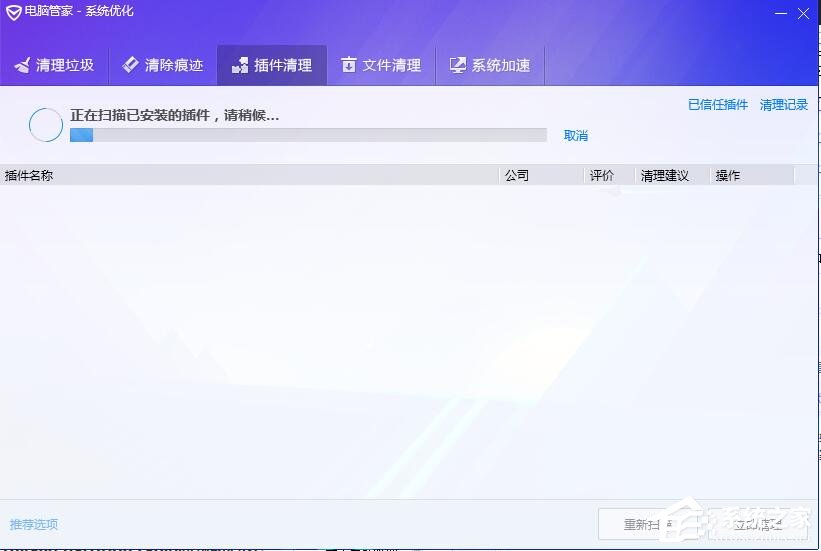The image size is (821, 551).
Task: Click the broom icon for 清理垃圾
Action: [x=22, y=66]
